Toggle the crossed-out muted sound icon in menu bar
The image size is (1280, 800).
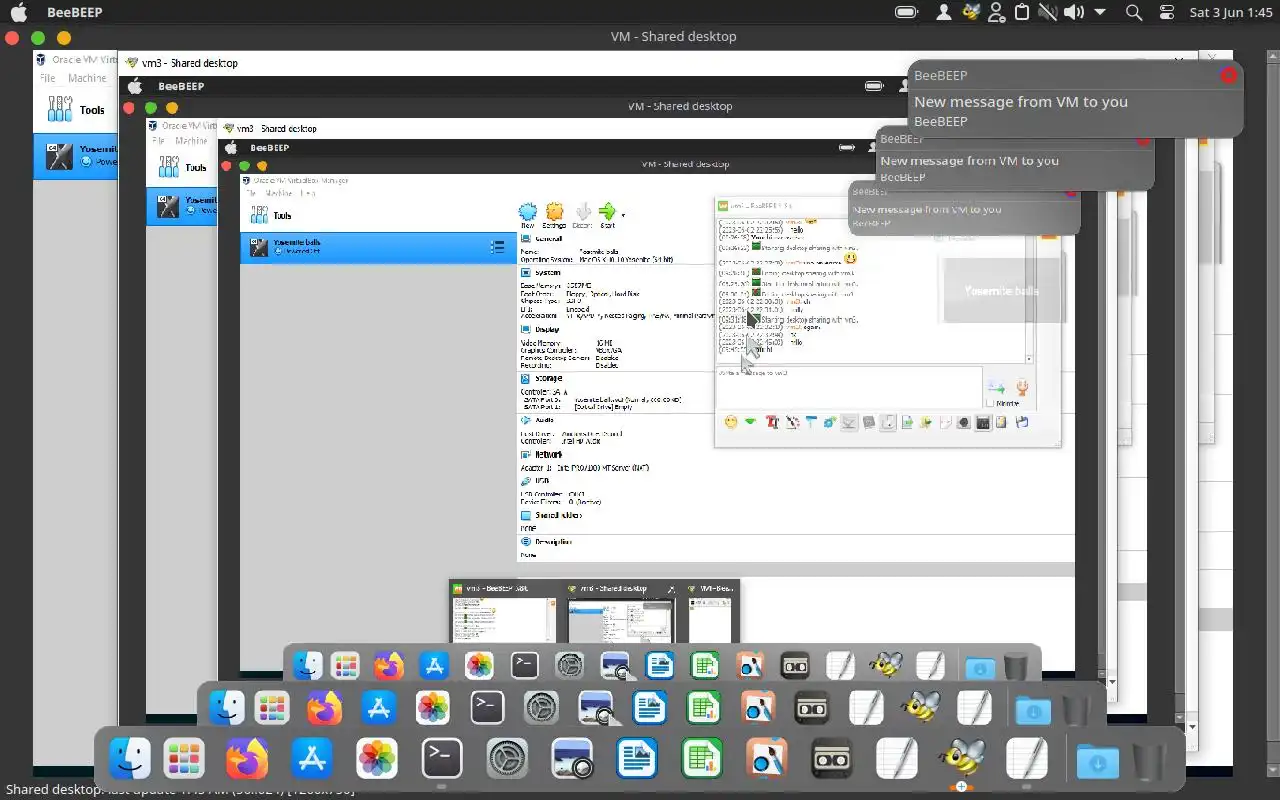pyautogui.click(x=1048, y=12)
